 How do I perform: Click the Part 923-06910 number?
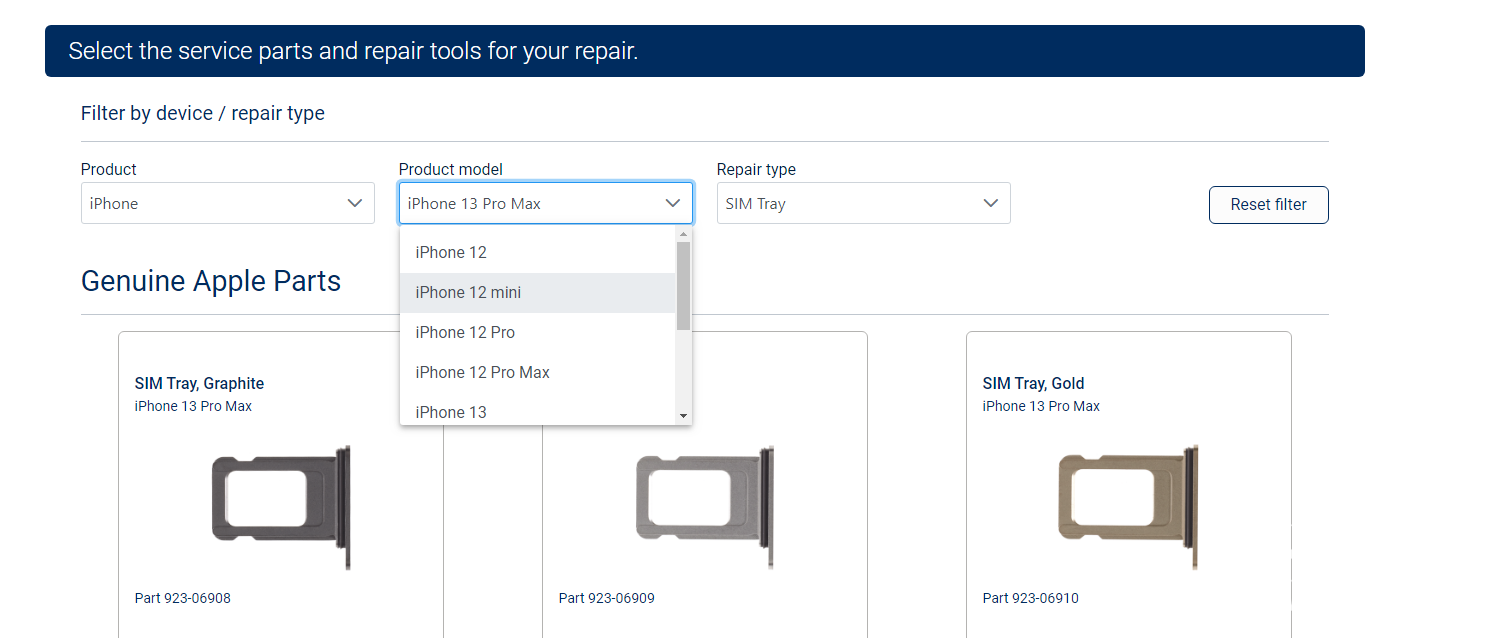(x=1031, y=598)
